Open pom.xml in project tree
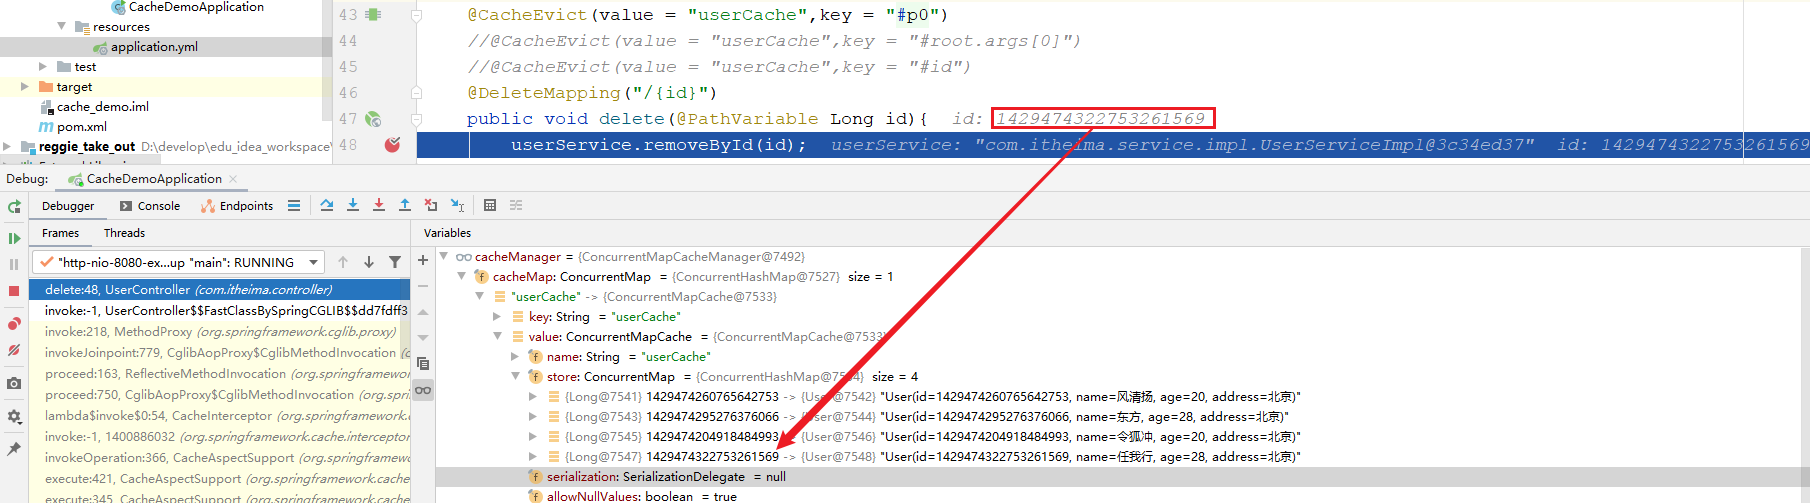The width and height of the screenshot is (1810, 503). click(81, 127)
